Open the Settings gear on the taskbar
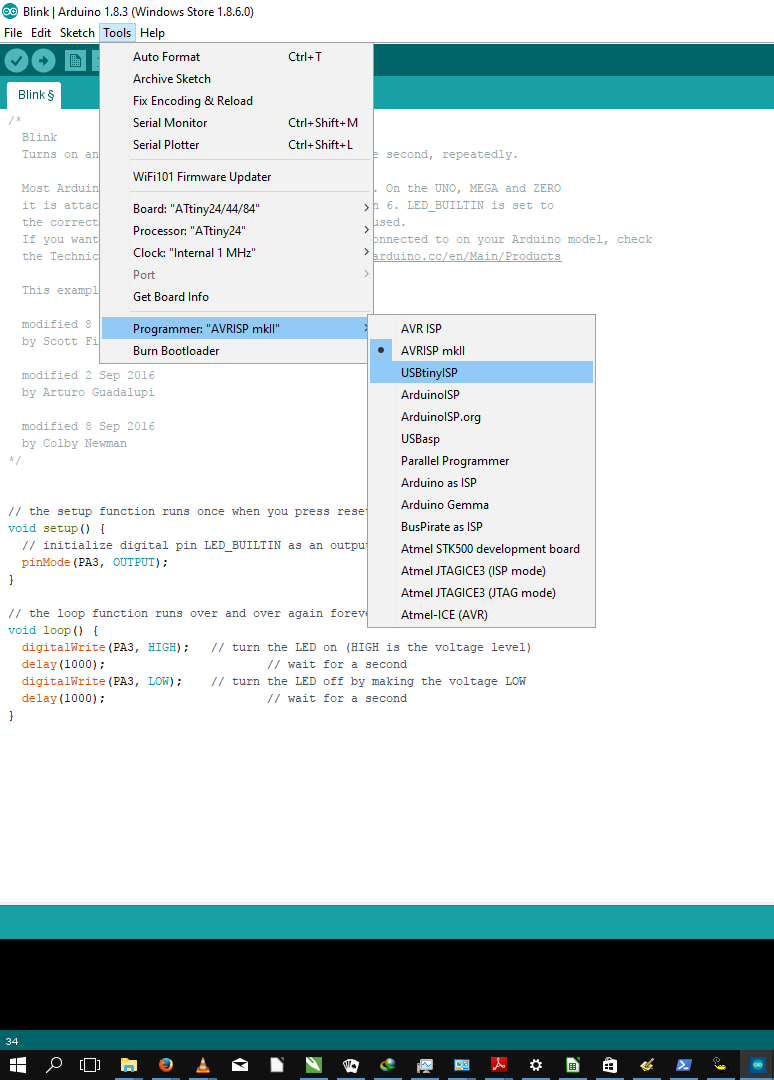This screenshot has height=1080, width=774. click(536, 1065)
